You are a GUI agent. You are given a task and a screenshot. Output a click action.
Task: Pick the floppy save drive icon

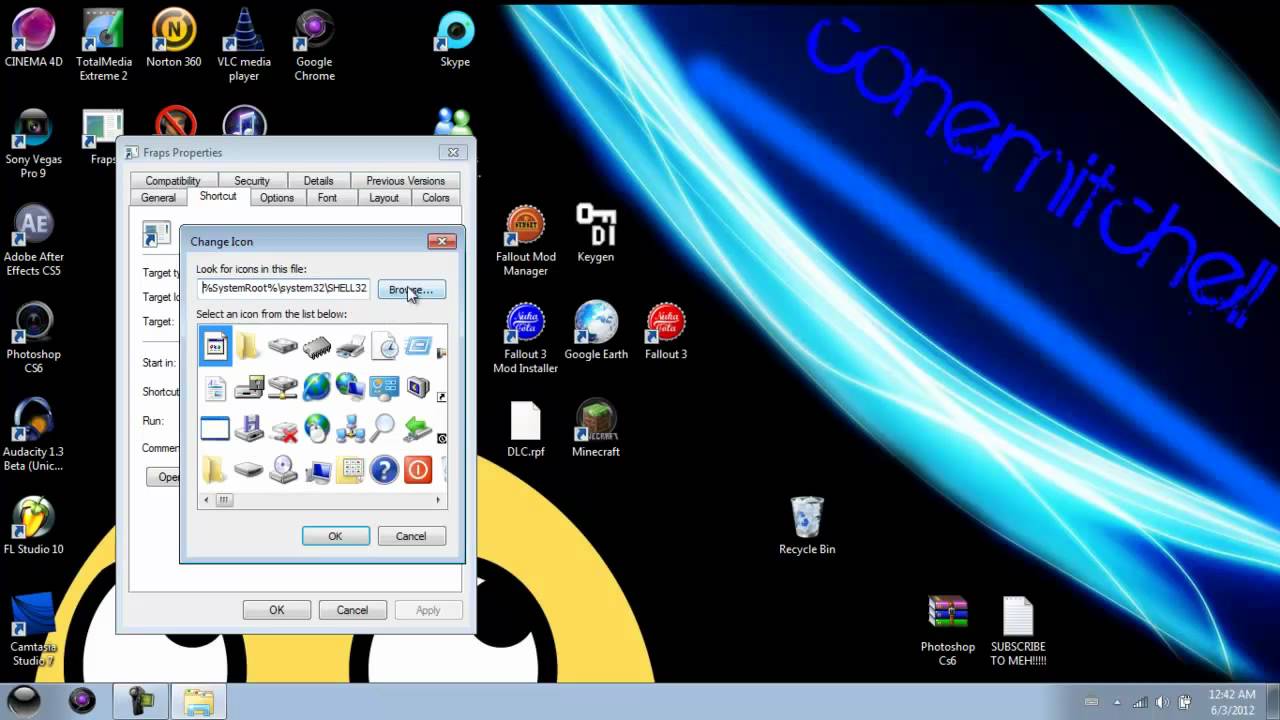tap(248, 429)
